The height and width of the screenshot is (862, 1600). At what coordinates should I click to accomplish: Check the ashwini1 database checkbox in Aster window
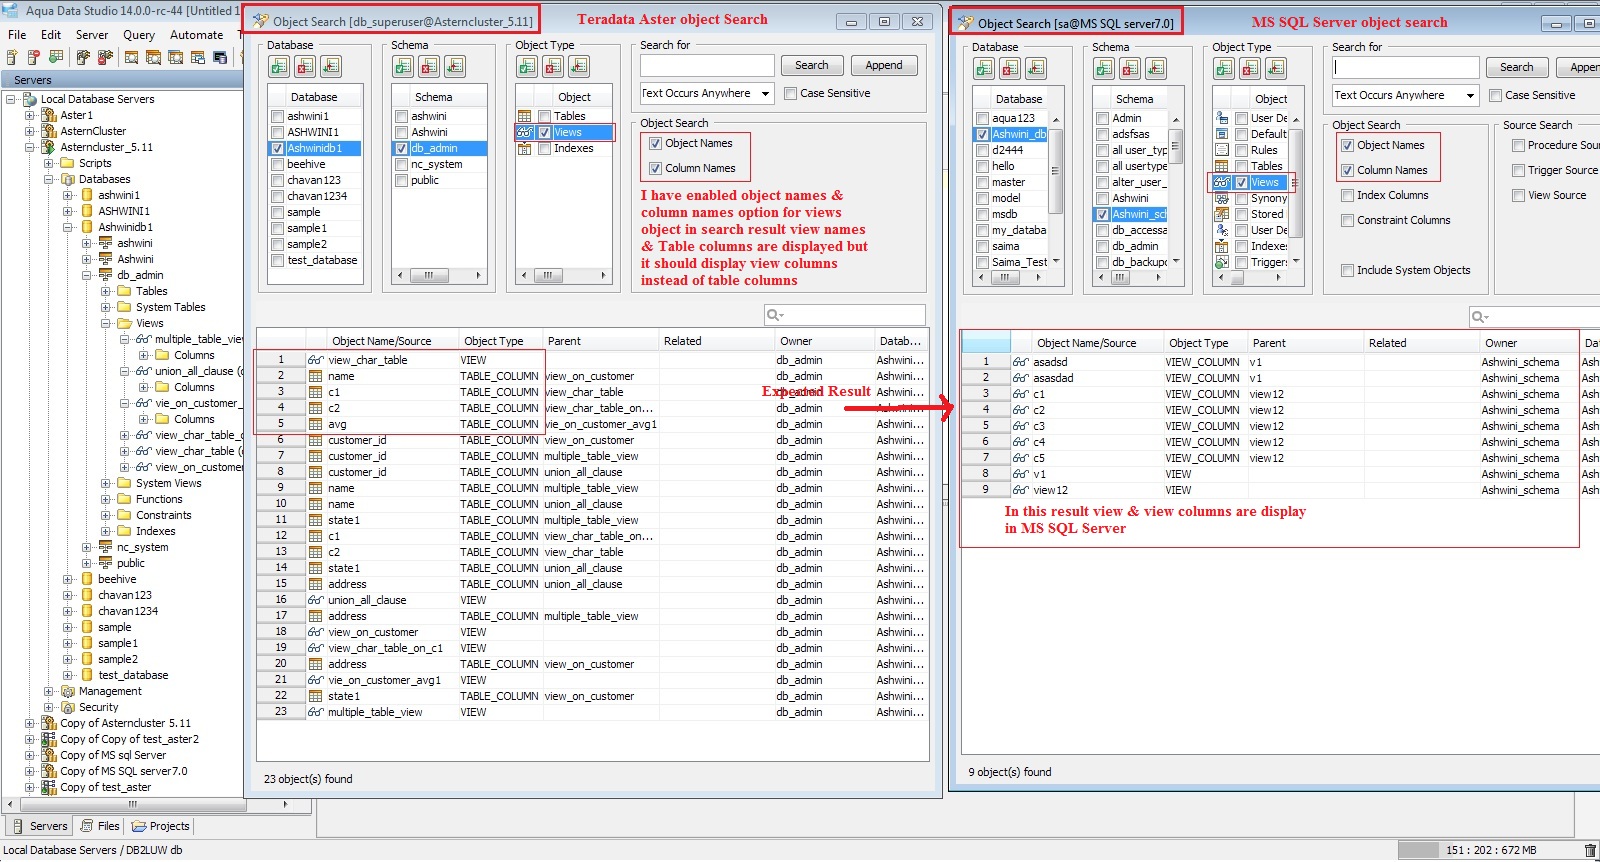point(278,116)
